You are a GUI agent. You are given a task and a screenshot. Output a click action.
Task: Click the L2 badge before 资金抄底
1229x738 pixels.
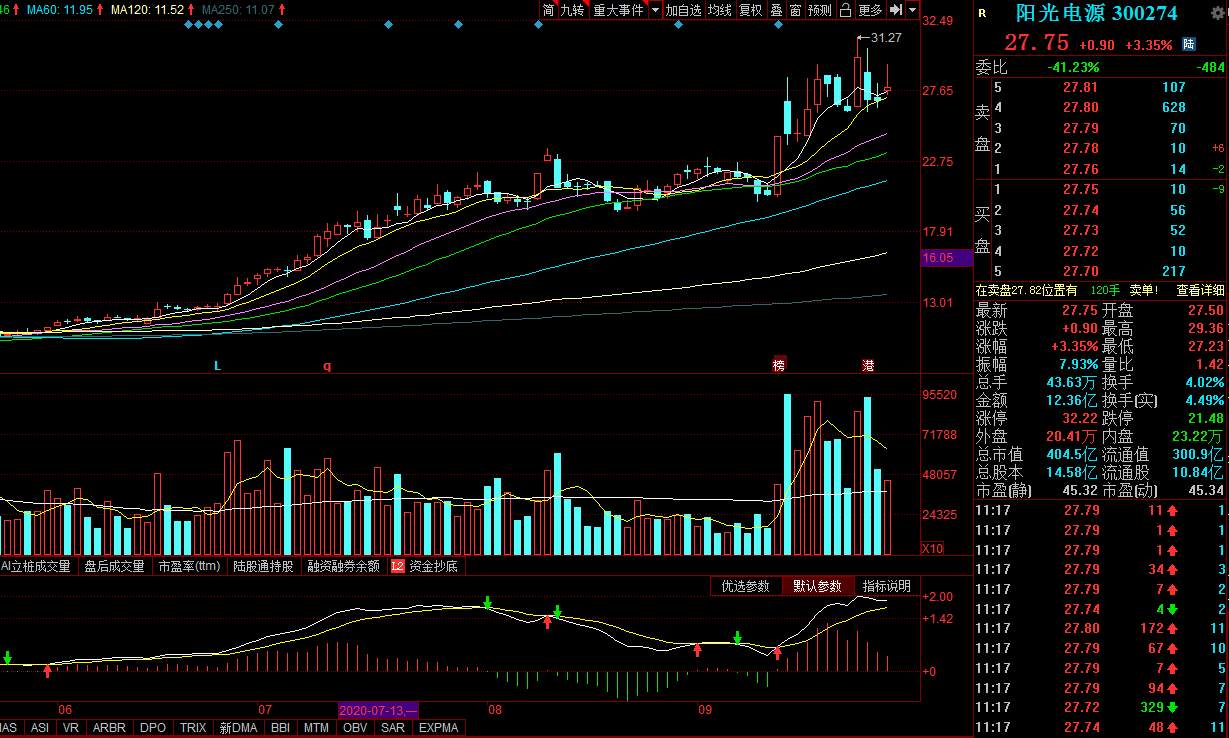397,566
